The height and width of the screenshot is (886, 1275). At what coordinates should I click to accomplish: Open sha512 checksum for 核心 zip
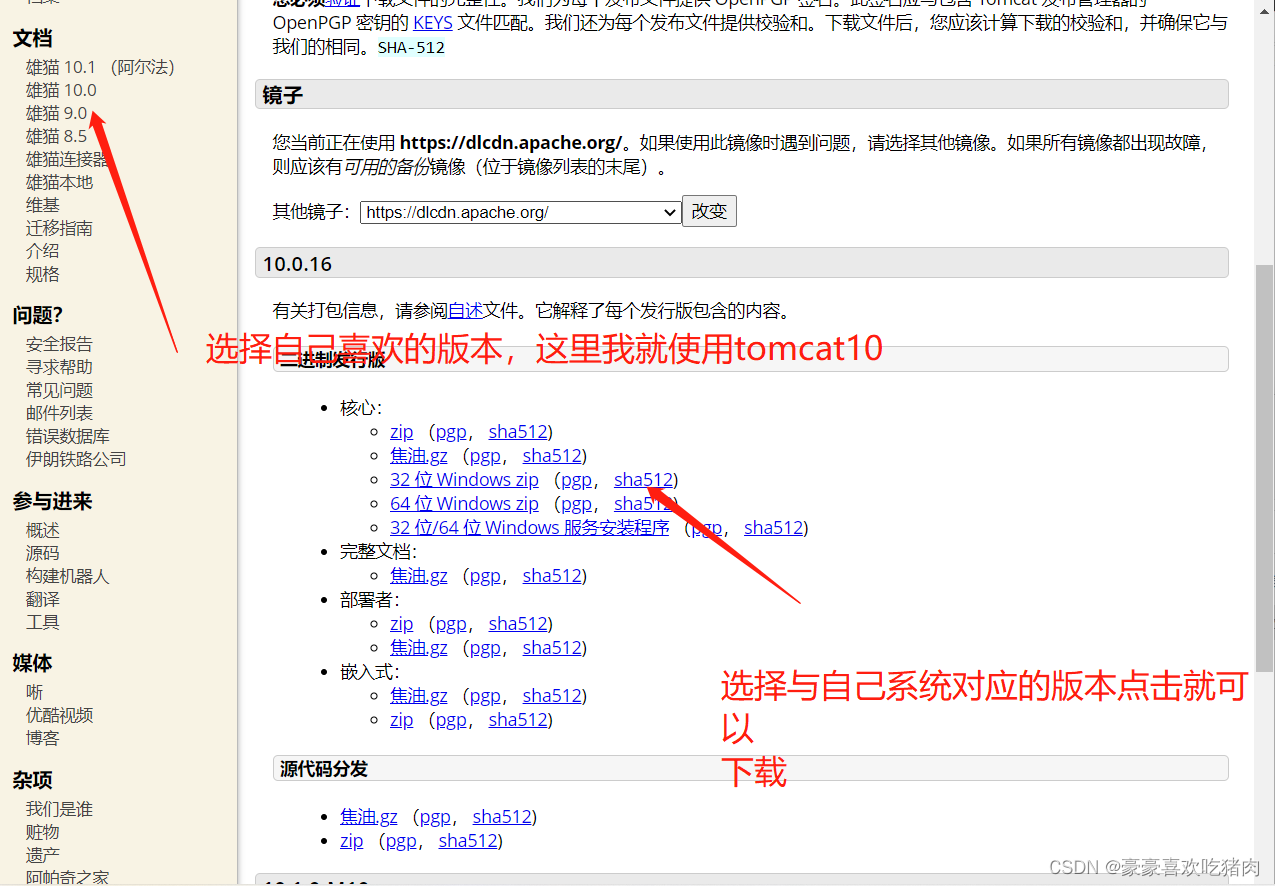[x=518, y=432]
